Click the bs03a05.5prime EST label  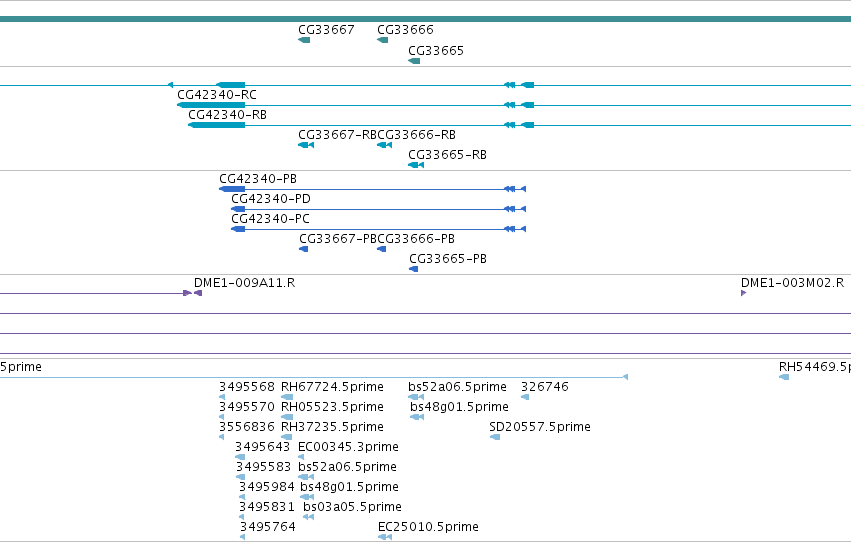(x=352, y=508)
